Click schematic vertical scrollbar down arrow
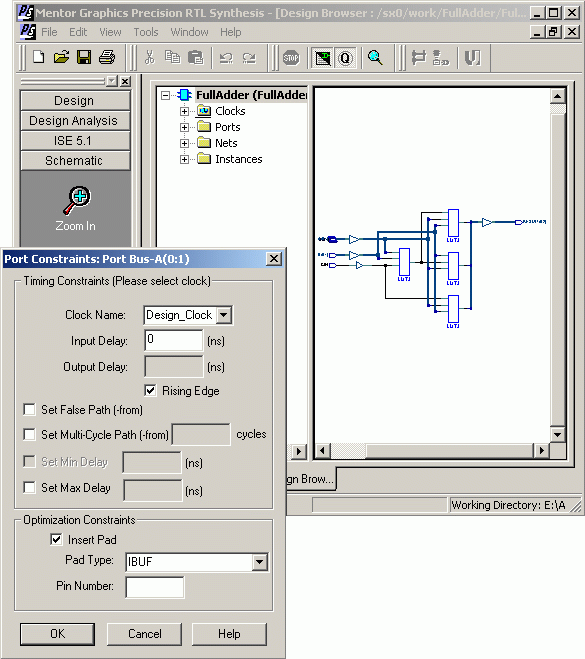Image resolution: width=585 pixels, height=659 pixels. pos(558,434)
